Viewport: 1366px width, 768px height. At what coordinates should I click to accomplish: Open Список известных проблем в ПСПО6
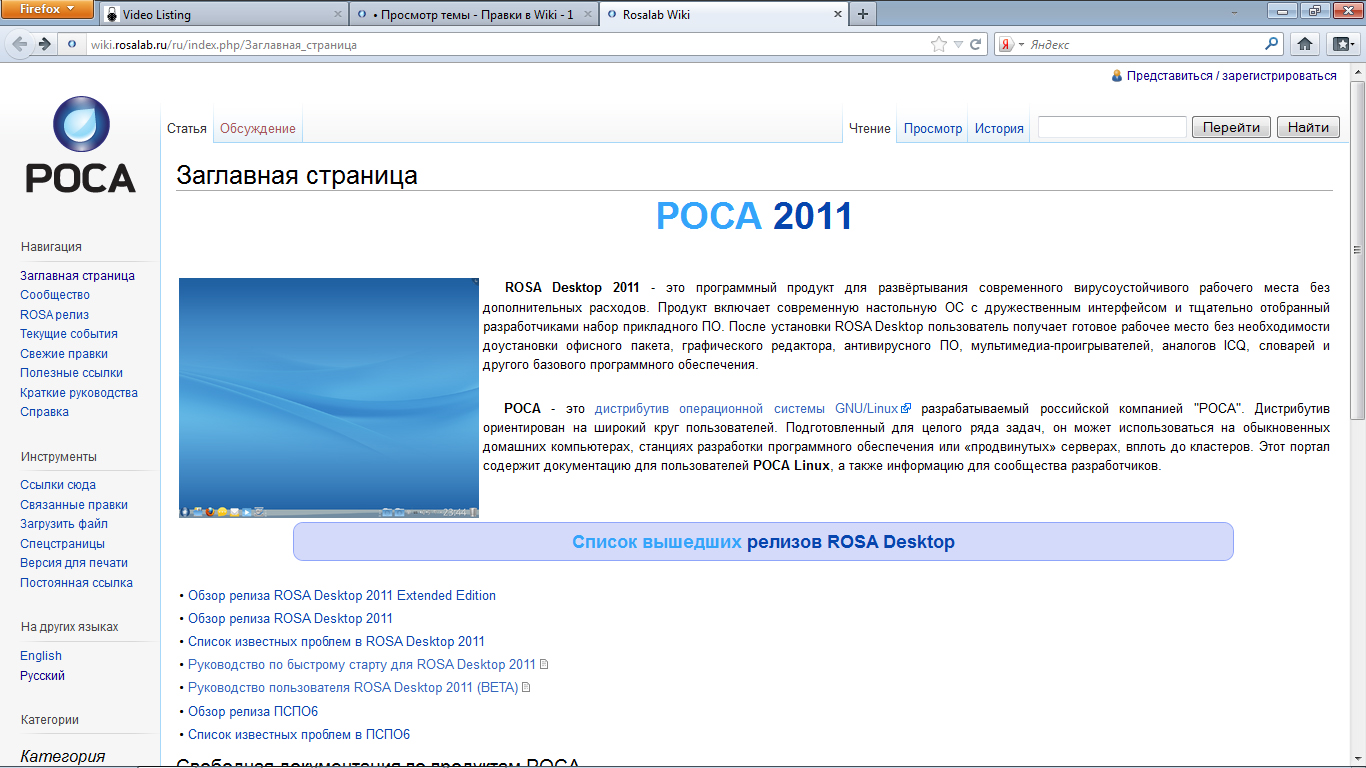point(299,735)
